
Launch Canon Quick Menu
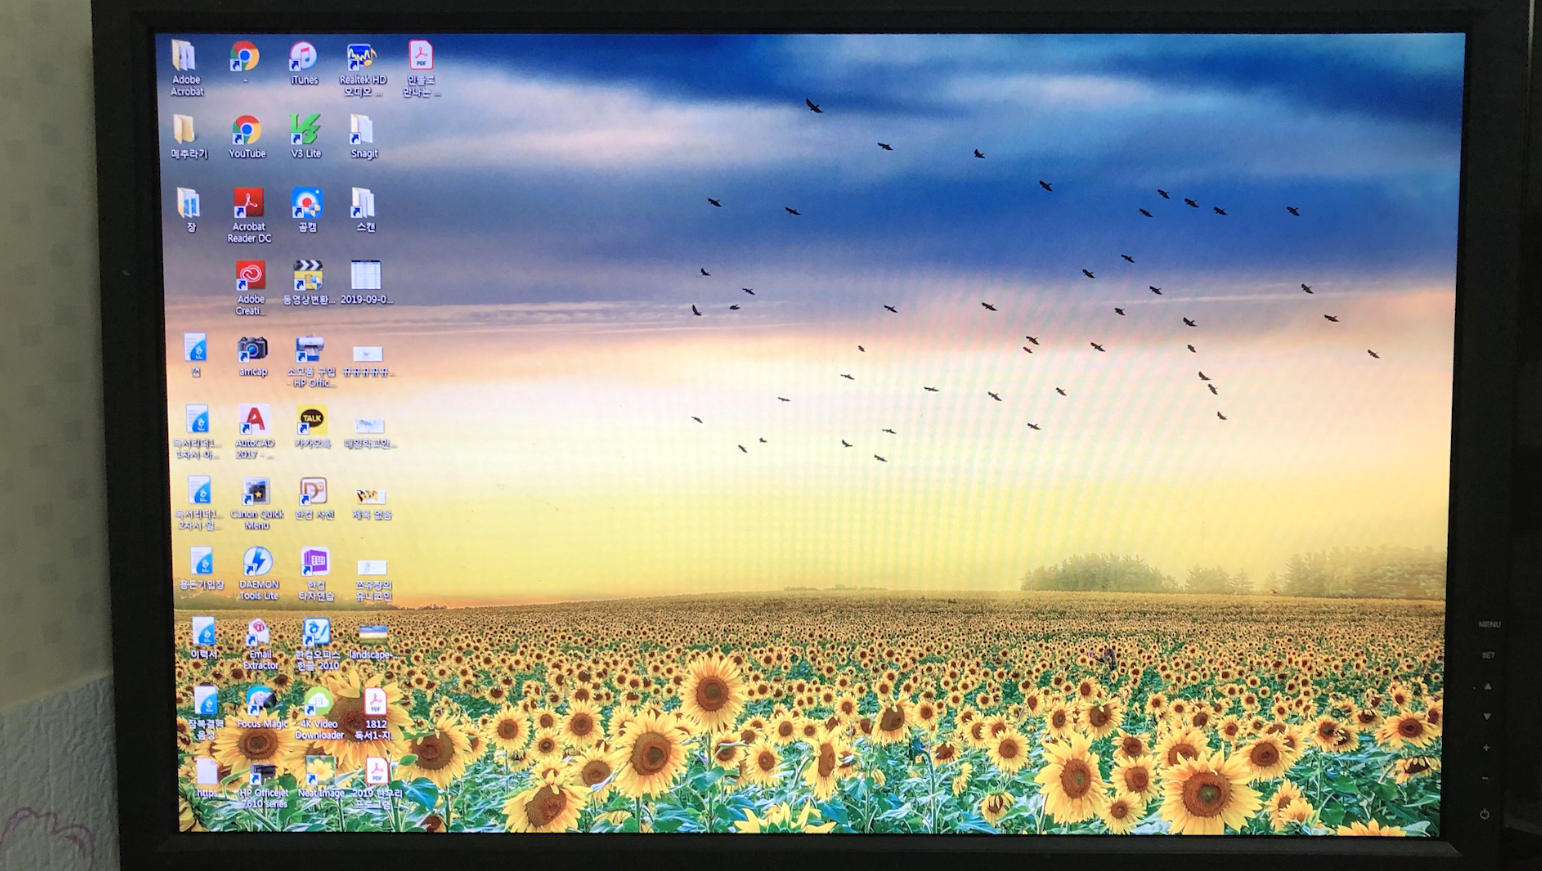257,504
